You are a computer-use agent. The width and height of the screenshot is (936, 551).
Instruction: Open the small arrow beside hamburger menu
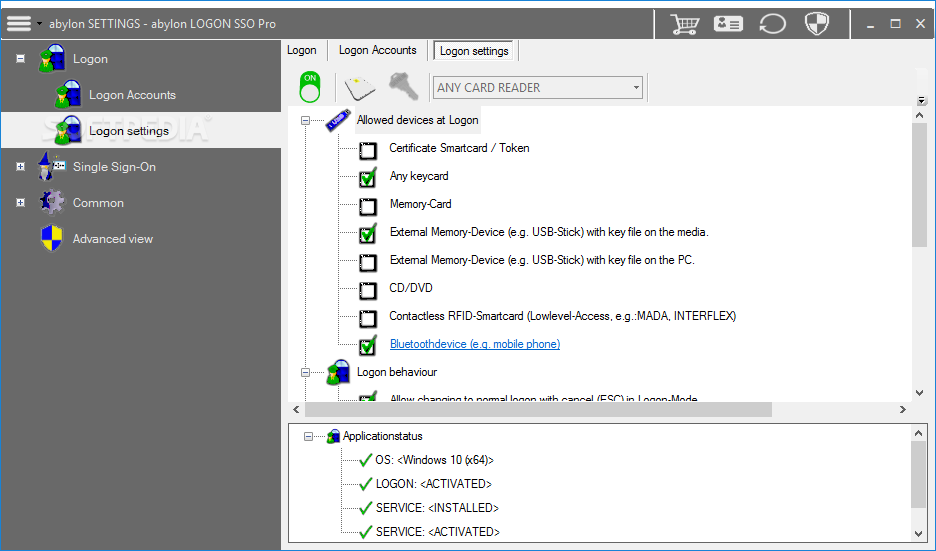click(39, 24)
